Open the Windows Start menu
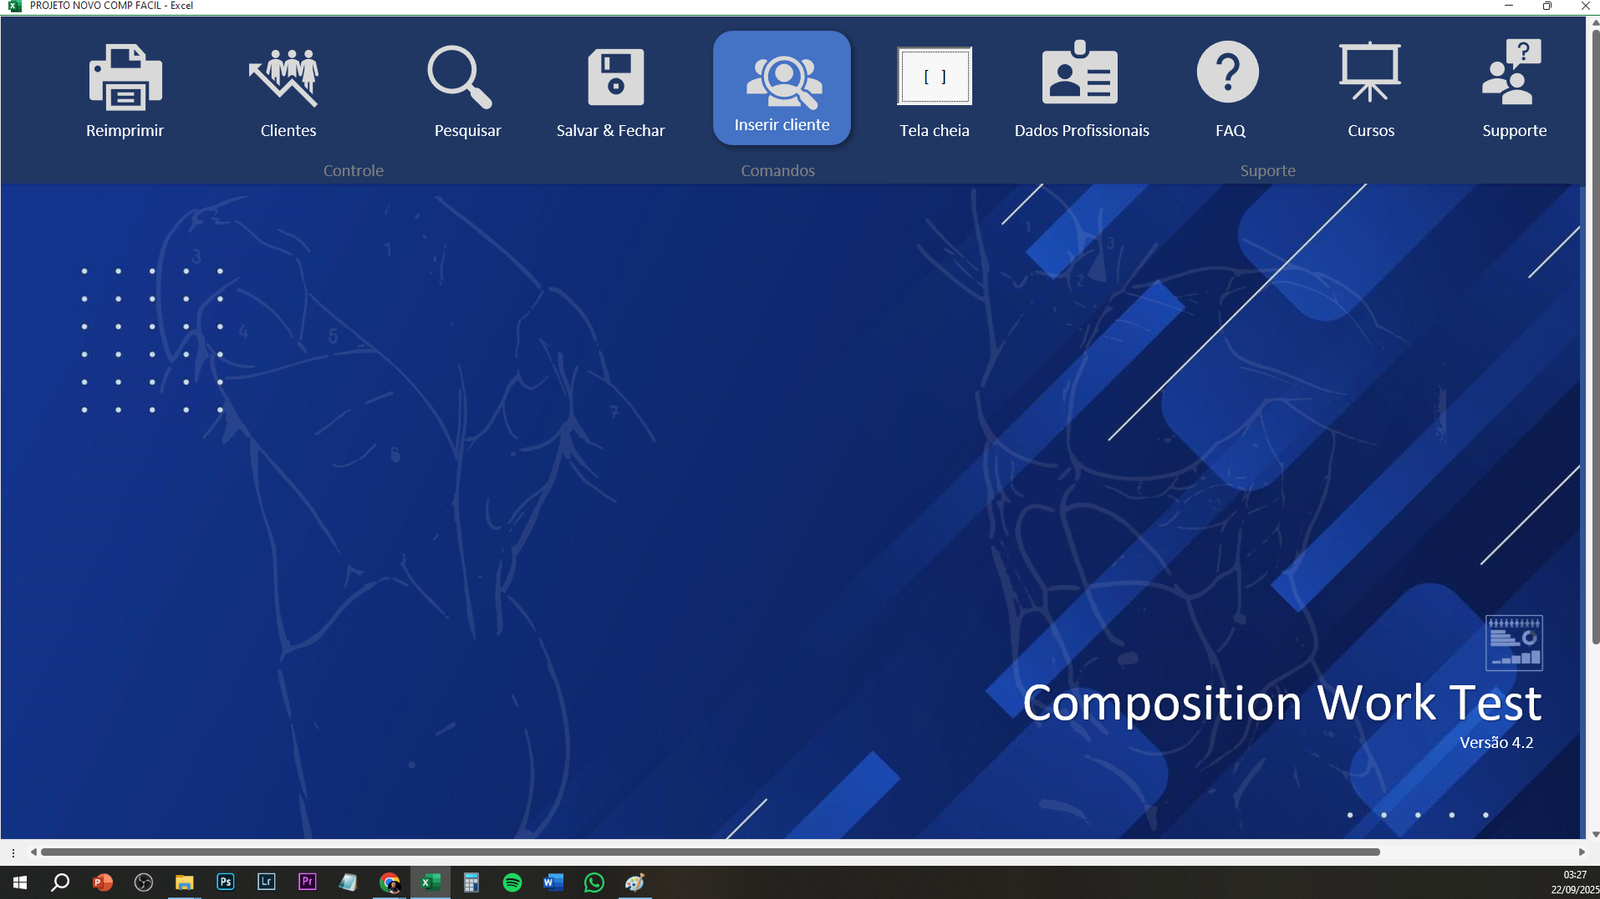Viewport: 1600px width, 899px height. (x=19, y=882)
